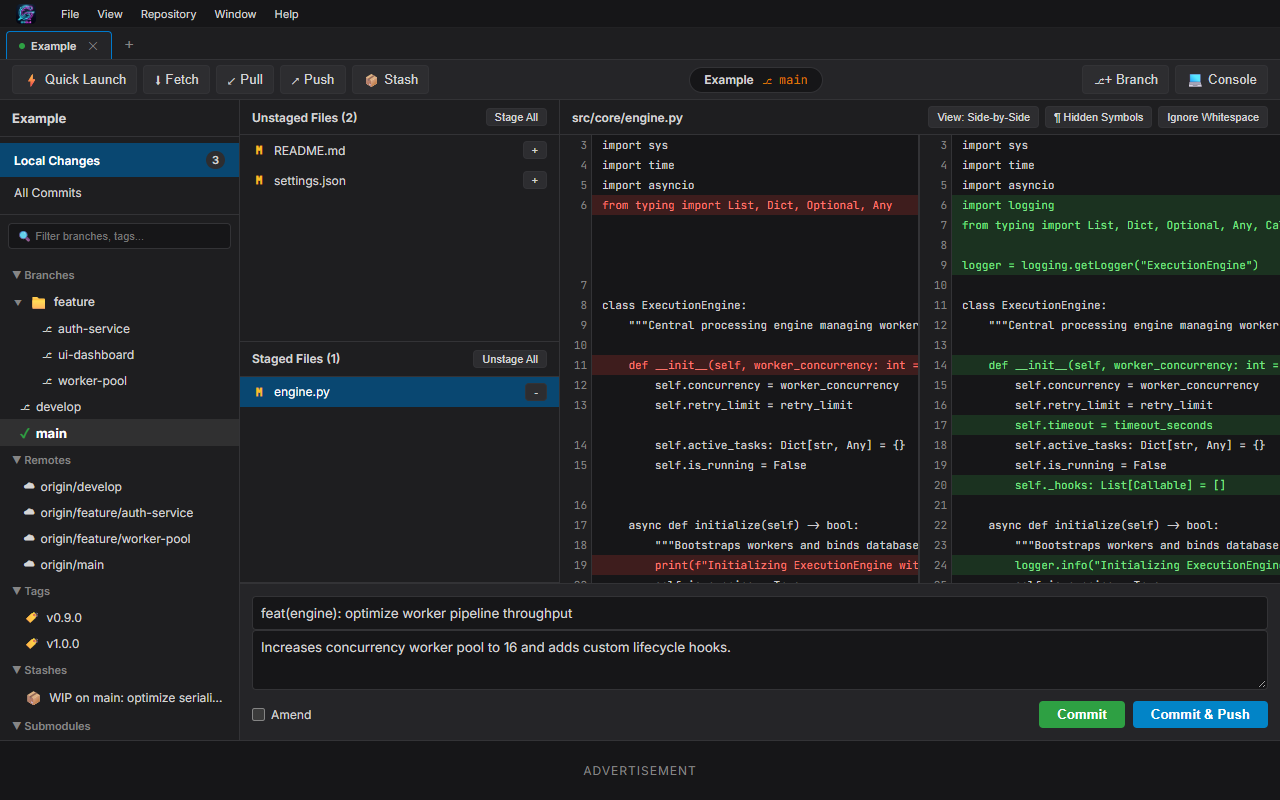Screen dimensions: 1280x800
Task: Switch the View: Side-by-Side diff mode
Action: [984, 118]
